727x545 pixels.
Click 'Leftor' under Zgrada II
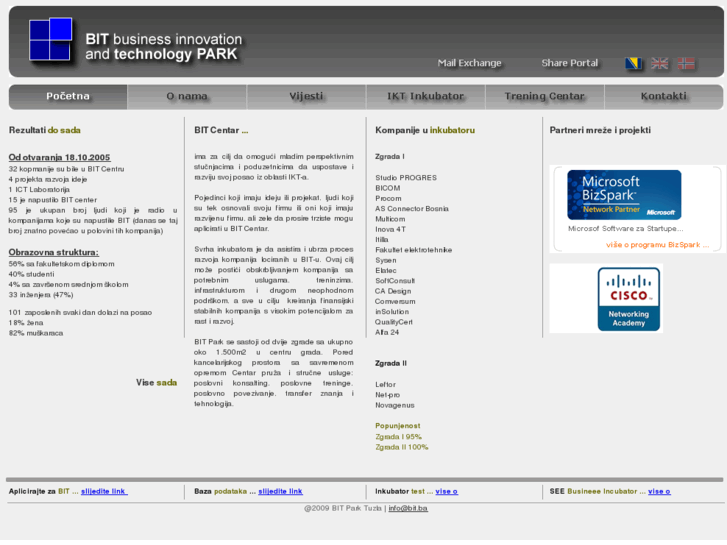[x=385, y=385]
